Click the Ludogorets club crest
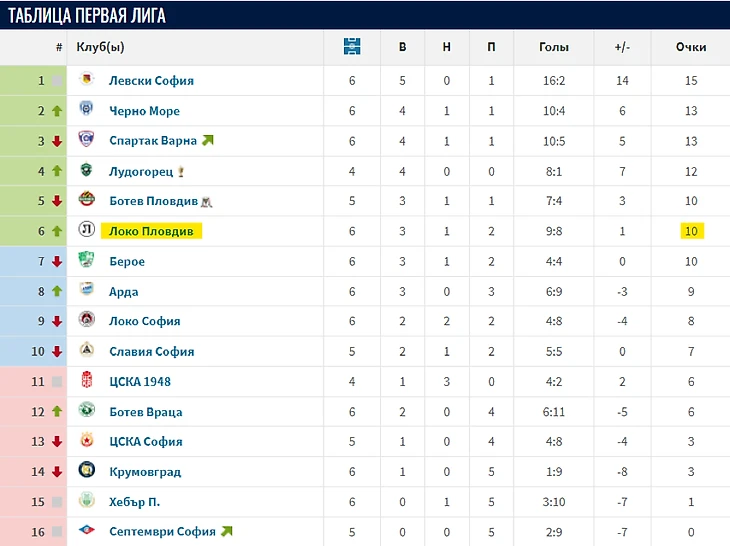 tap(87, 169)
